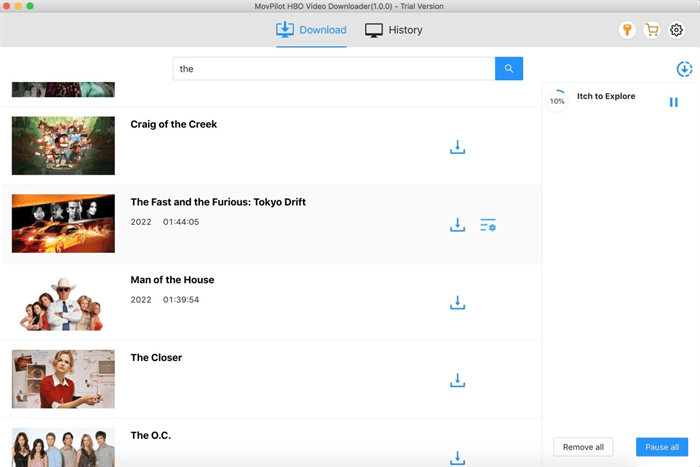Click the blue search magnifier button
This screenshot has width=700, height=467.
[509, 69]
